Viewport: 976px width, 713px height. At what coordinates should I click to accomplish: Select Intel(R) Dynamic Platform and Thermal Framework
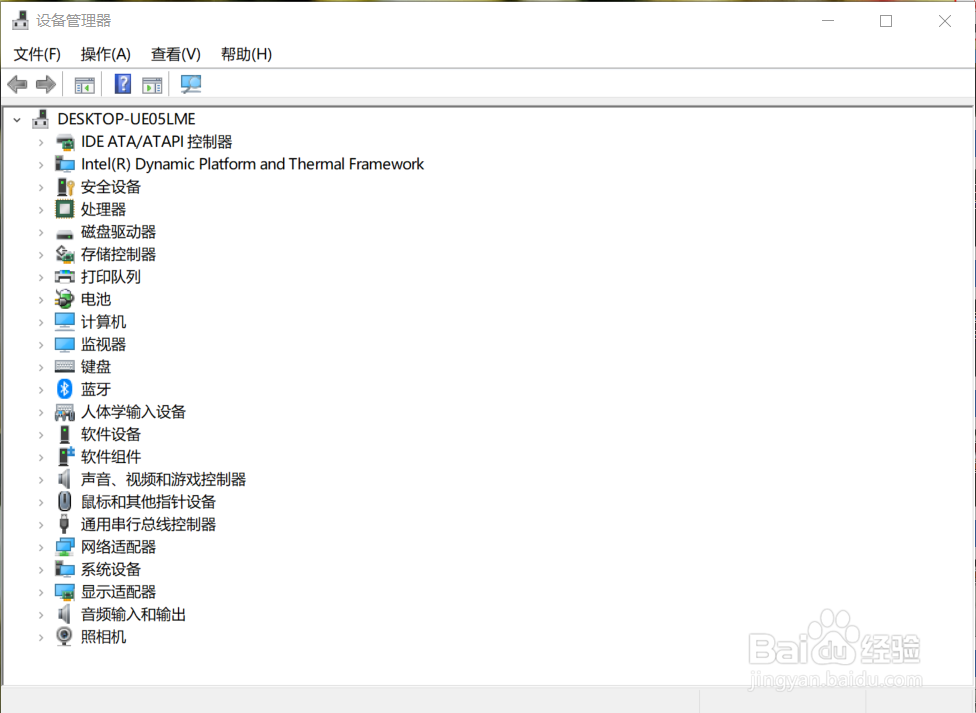252,164
